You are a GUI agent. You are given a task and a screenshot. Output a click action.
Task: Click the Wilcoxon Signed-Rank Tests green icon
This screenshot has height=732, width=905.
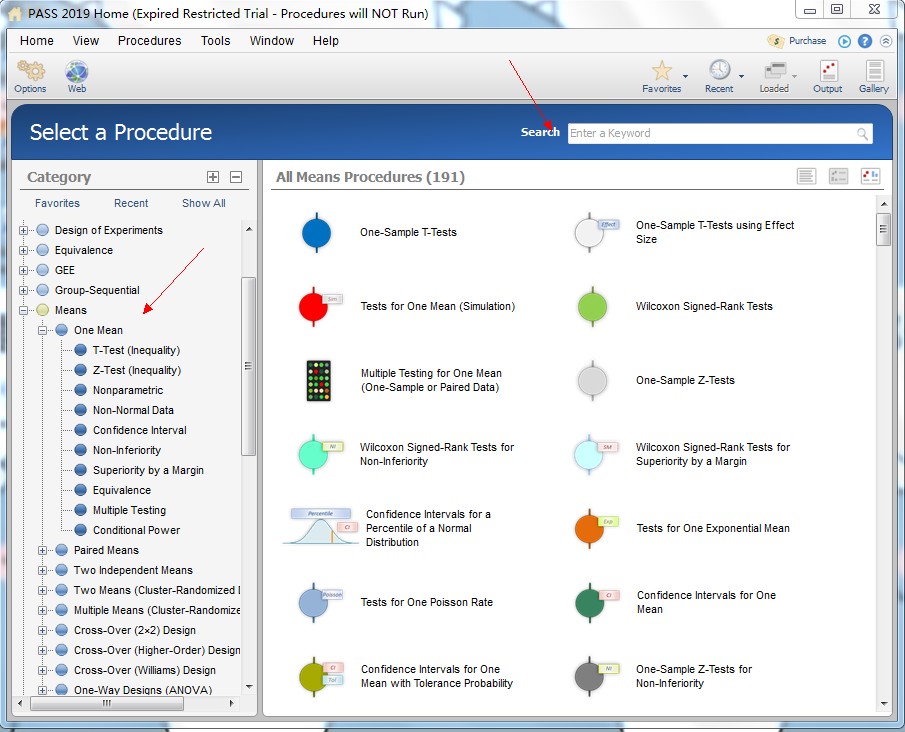(x=592, y=306)
